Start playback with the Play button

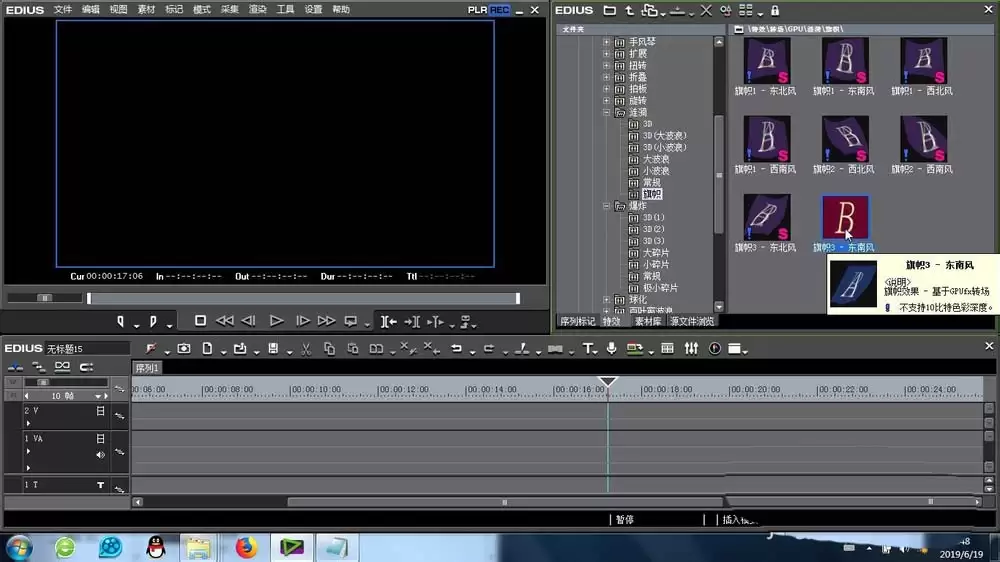click(276, 321)
